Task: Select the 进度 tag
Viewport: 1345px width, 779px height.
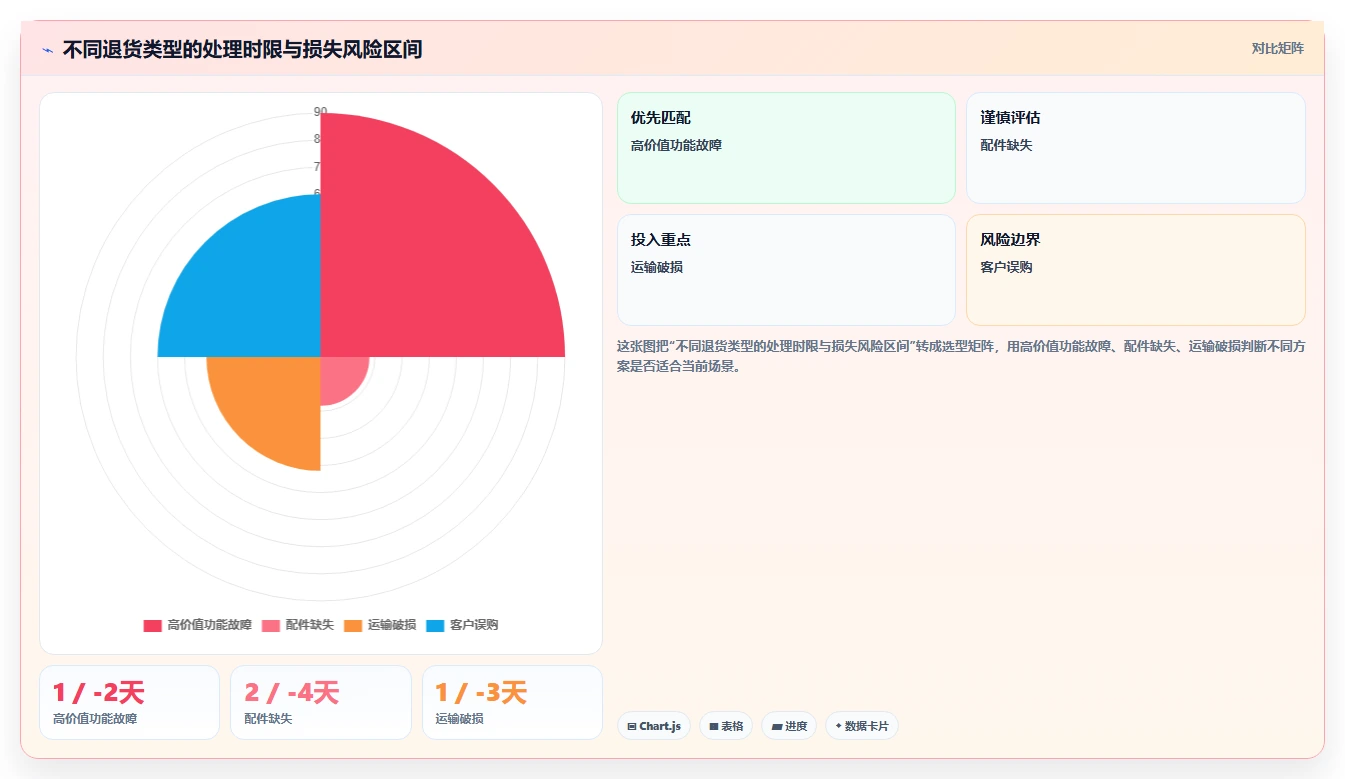Action: [789, 726]
